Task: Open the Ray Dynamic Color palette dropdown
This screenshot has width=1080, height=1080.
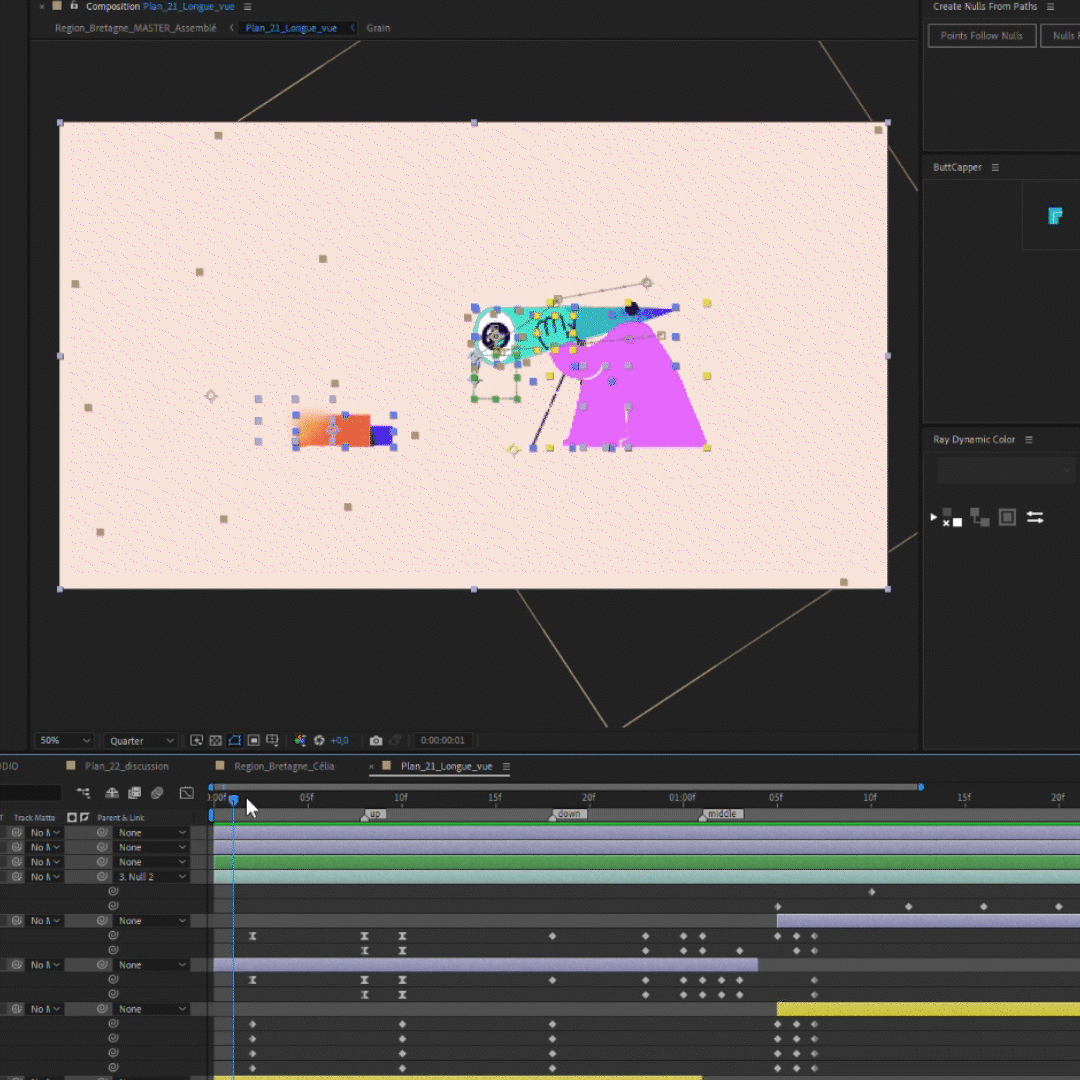Action: click(x=1006, y=470)
